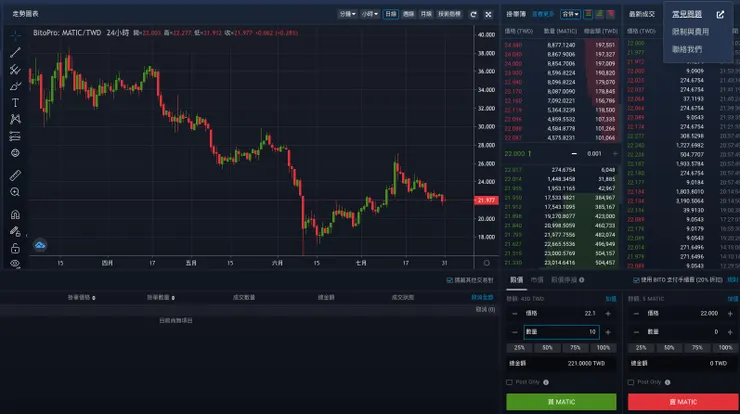This screenshot has width=740, height=414.
Task: Select the crosshair cursor tool
Action: pyautogui.click(x=15, y=35)
